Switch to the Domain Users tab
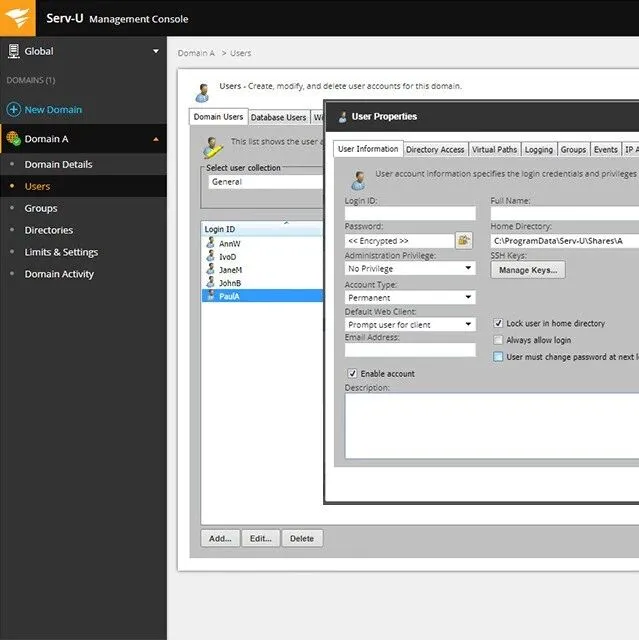 tap(218, 117)
